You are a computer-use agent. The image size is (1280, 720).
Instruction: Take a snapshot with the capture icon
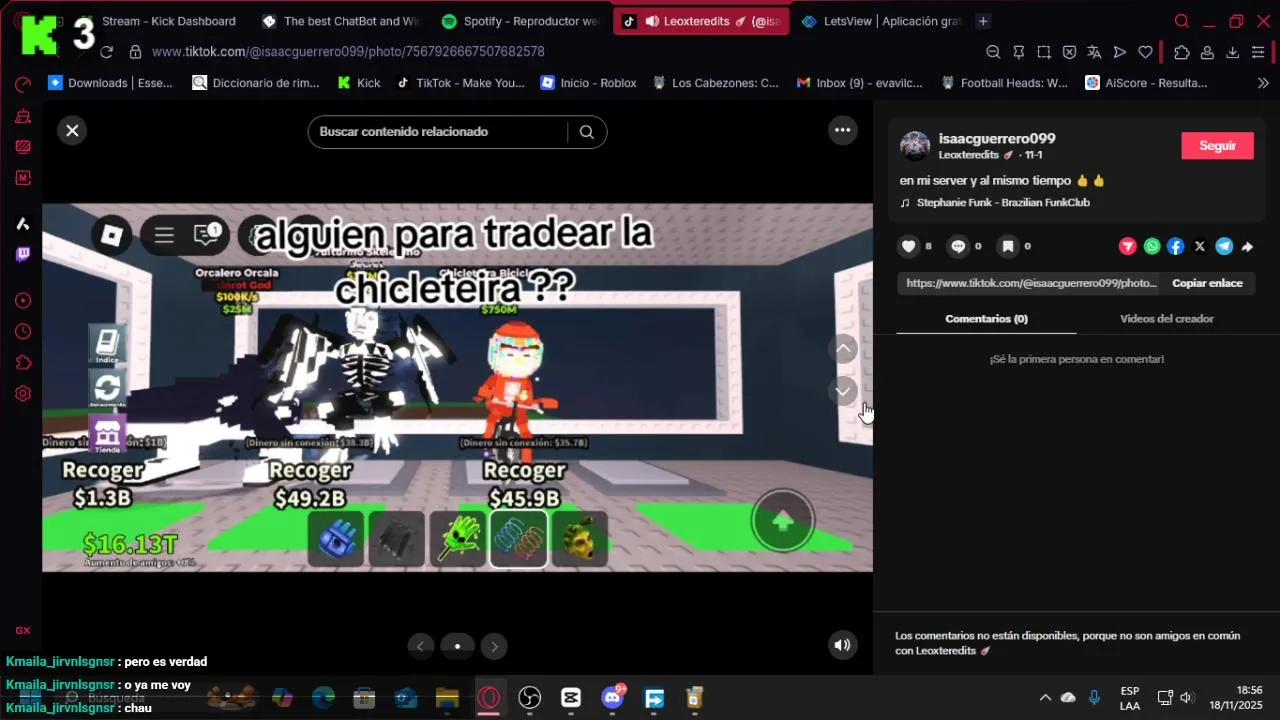coord(1043,52)
